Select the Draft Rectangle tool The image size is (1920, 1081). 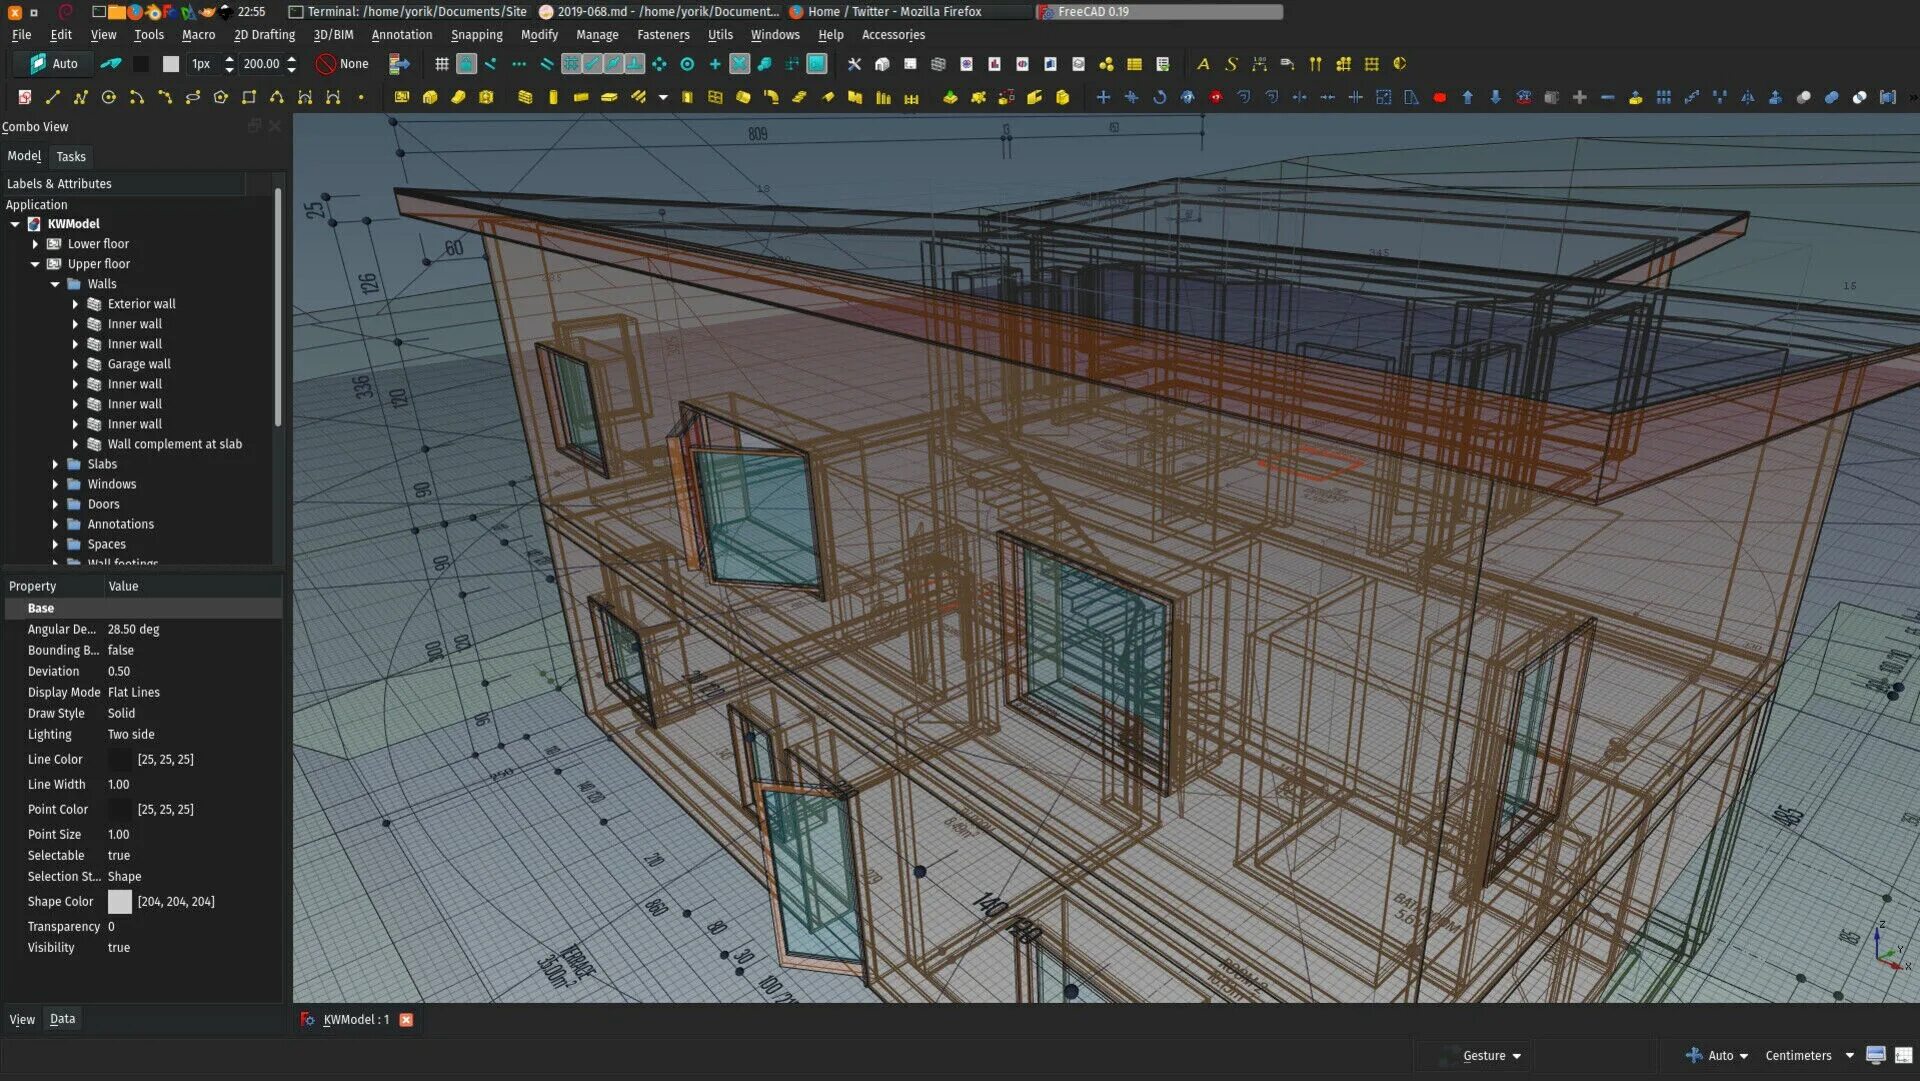click(x=249, y=97)
